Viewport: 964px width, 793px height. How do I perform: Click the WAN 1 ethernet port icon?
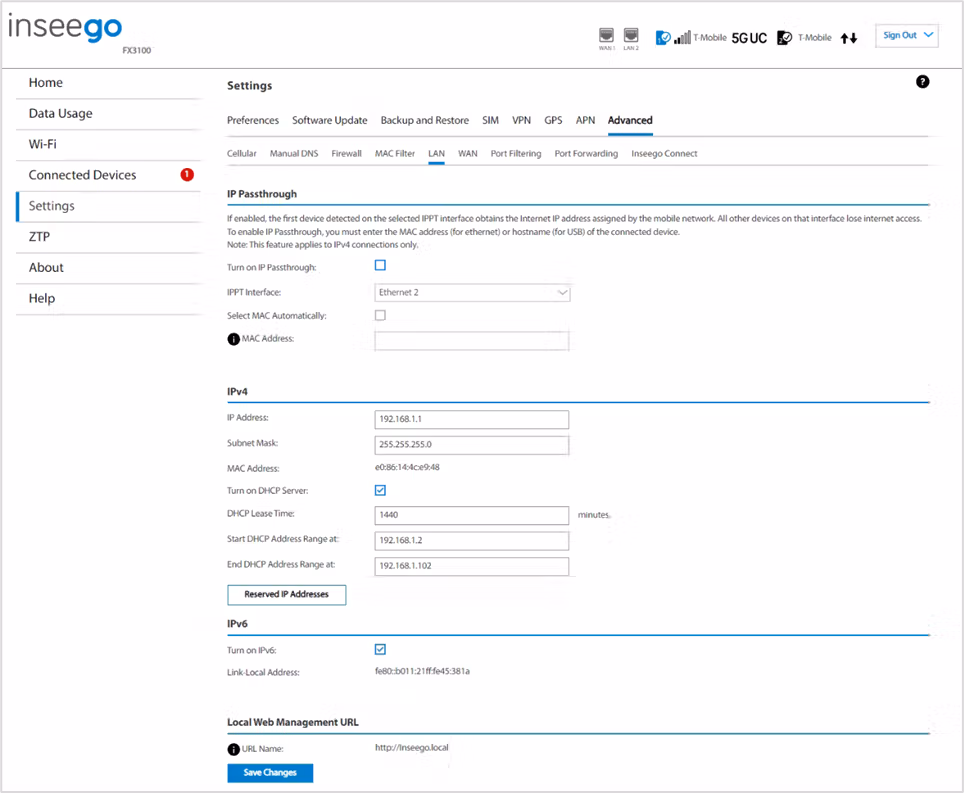pyautogui.click(x=606, y=35)
